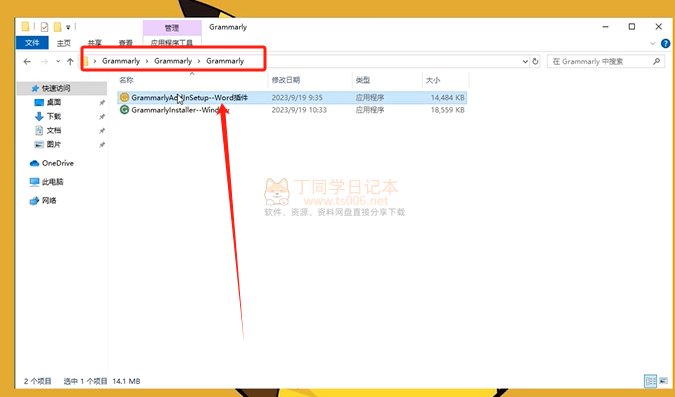Switch to the 查看 ribbon tab
The image size is (675, 397).
tap(125, 43)
